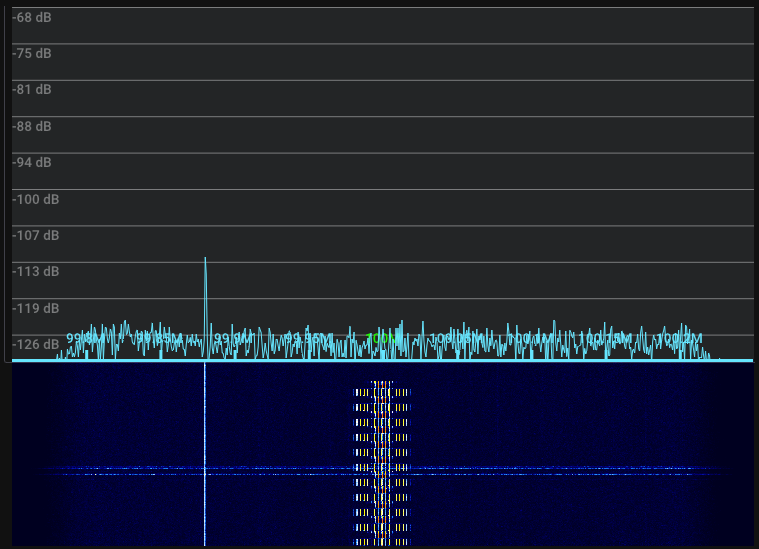Click the horizontal interference line in the waterfall
This screenshot has width=759, height=549.
click(x=382, y=471)
